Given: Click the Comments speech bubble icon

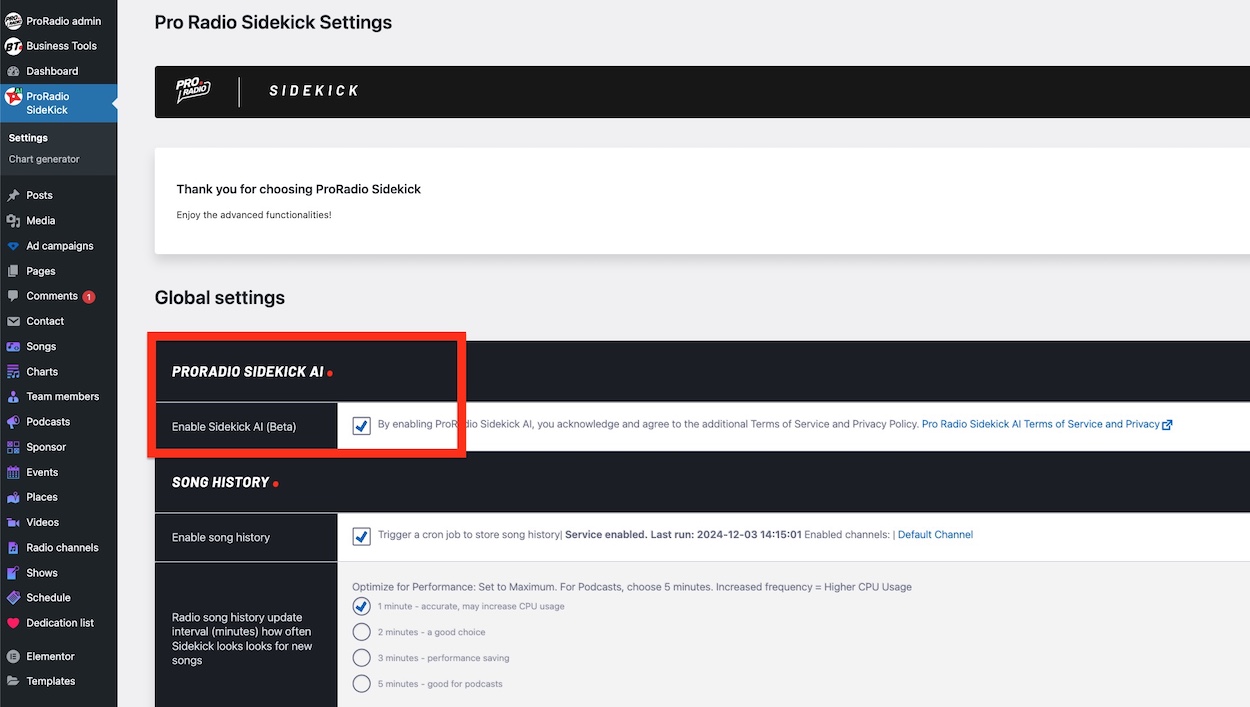Looking at the screenshot, I should coord(13,296).
